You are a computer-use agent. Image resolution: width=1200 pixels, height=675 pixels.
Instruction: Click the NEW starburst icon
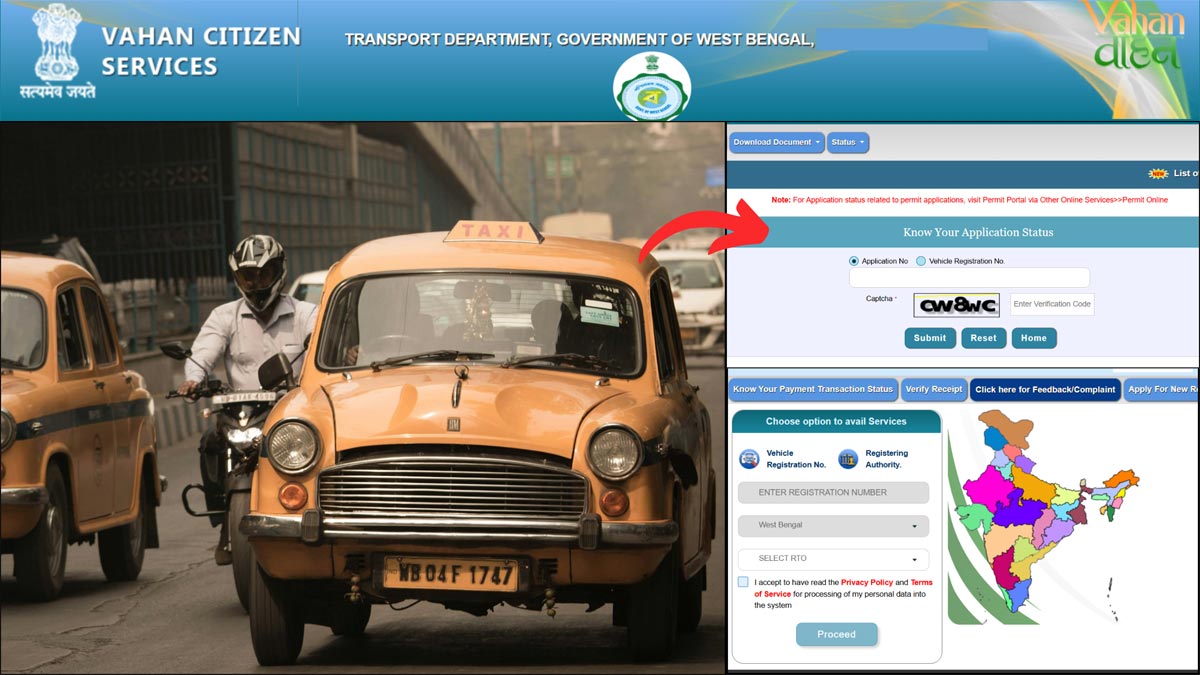(1157, 172)
